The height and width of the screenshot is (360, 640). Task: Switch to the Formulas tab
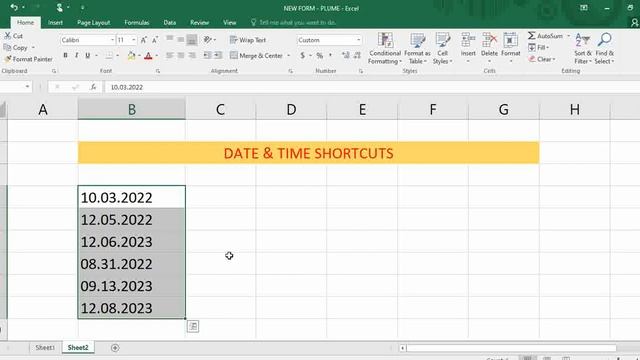click(137, 22)
